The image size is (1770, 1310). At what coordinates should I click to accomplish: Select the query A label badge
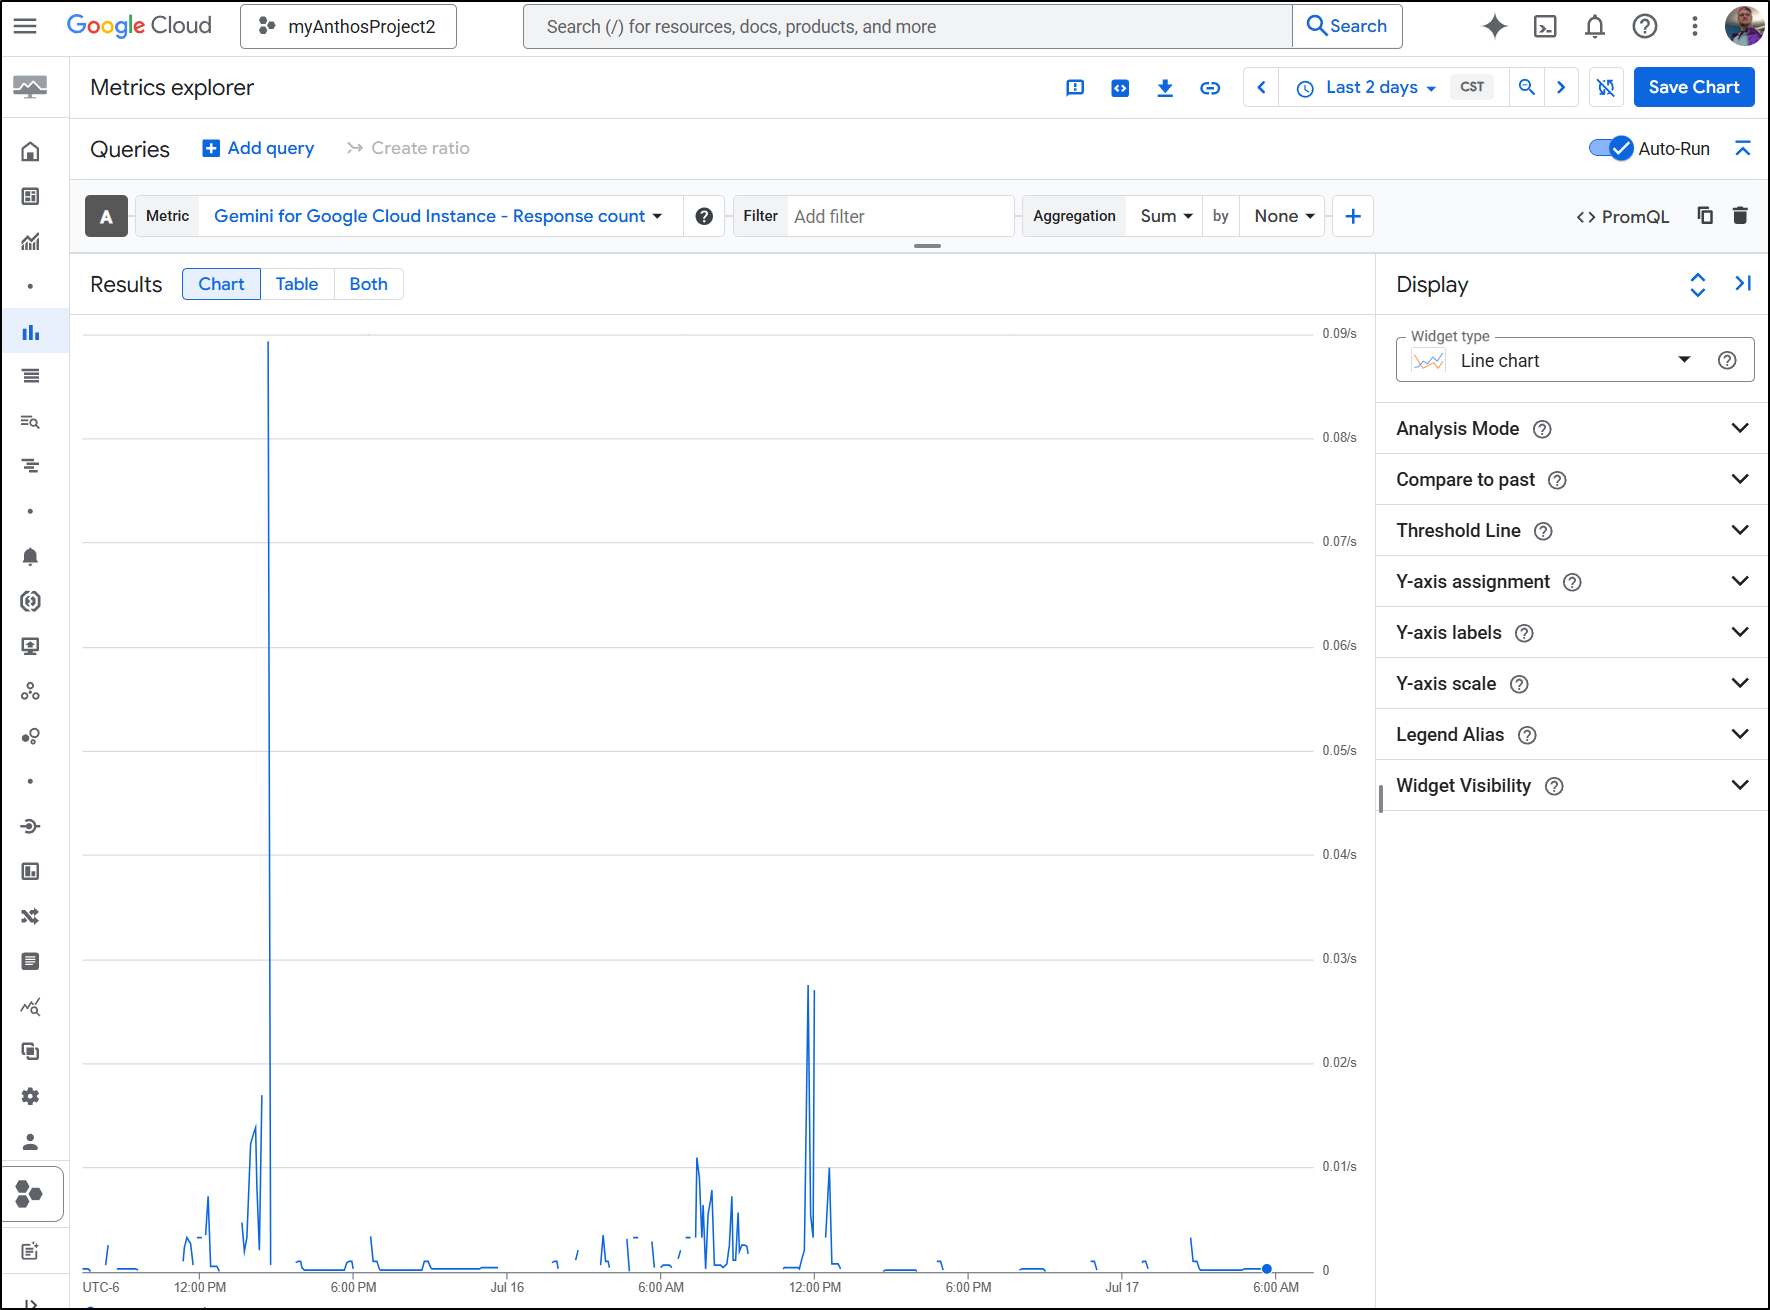point(106,216)
